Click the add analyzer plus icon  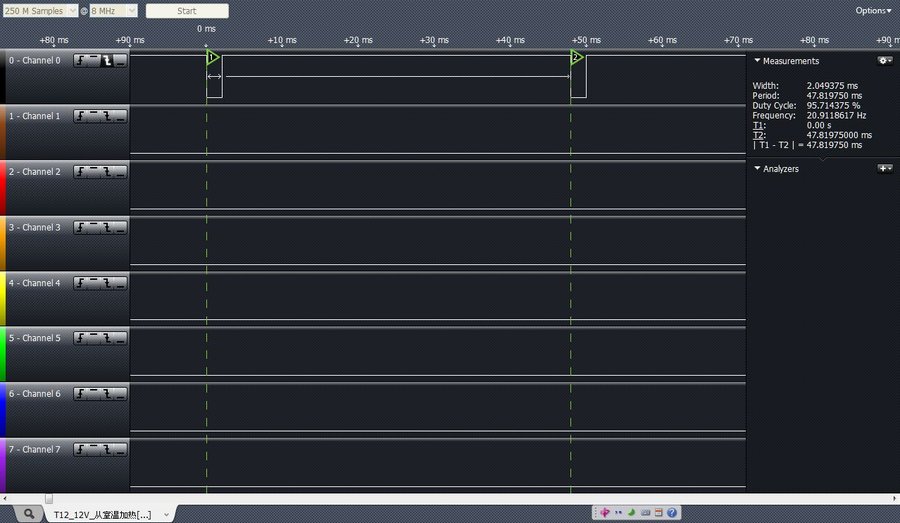point(884,168)
